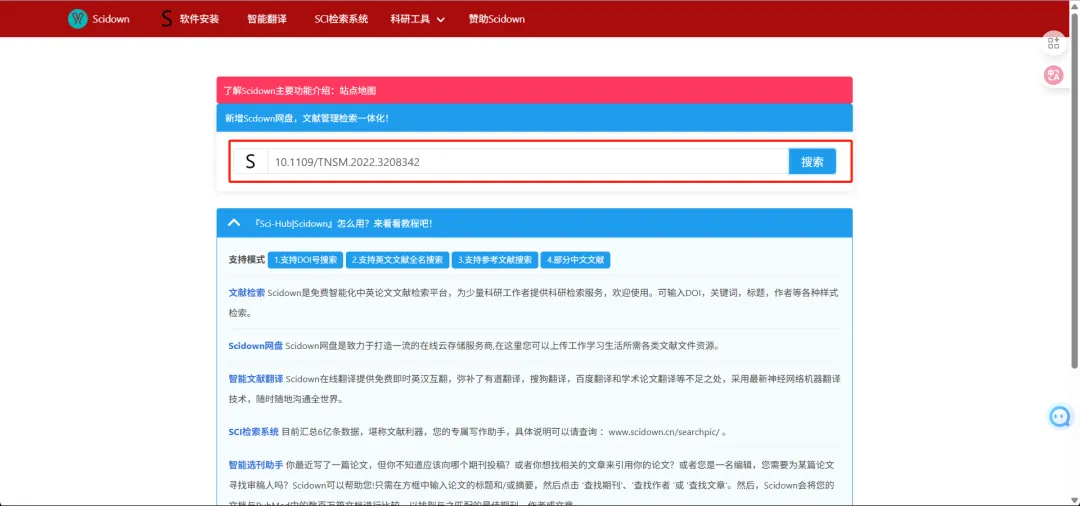Click the 新增Scdown网盘 announcement banner

pos(534,118)
